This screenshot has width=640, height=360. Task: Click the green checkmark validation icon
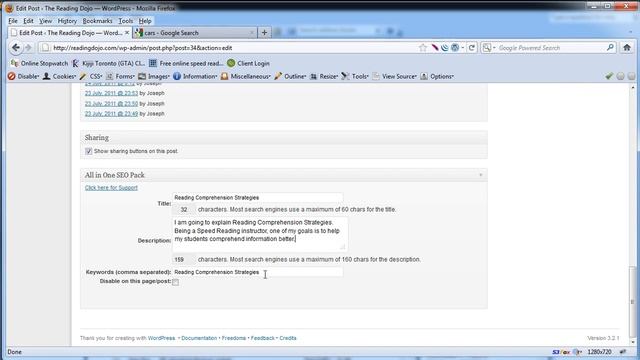[x=609, y=76]
